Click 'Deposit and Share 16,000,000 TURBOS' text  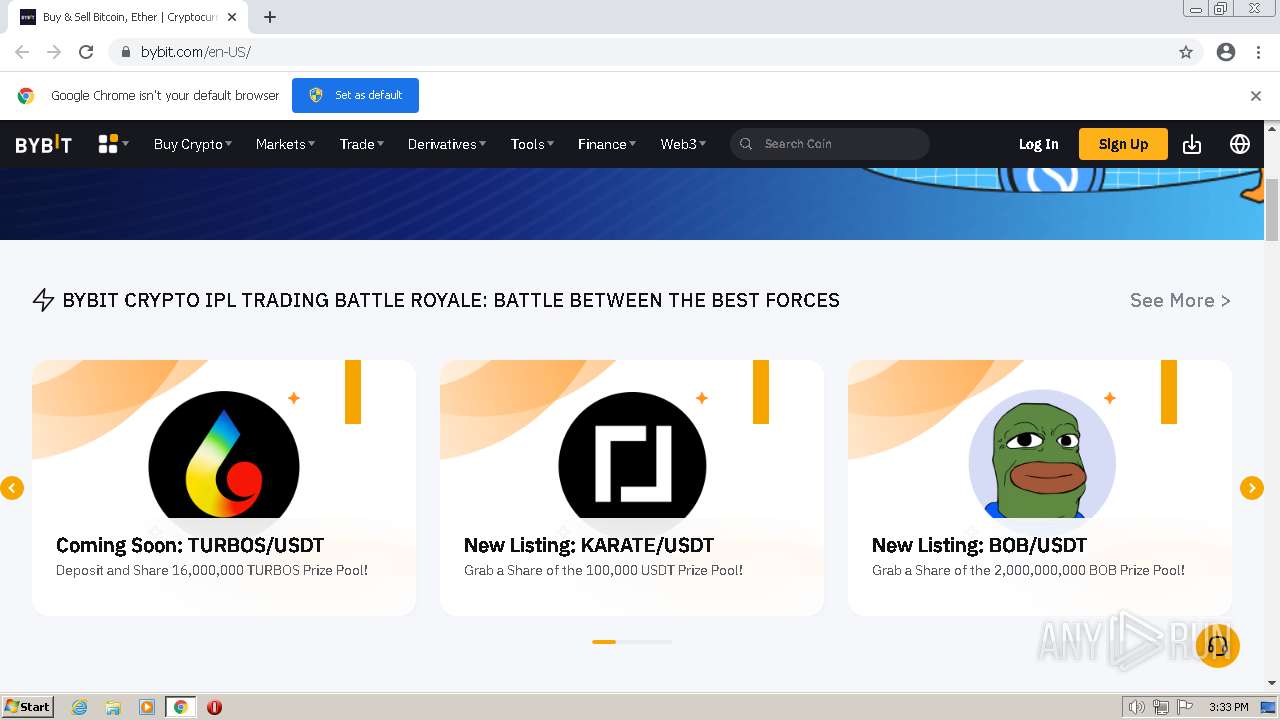pos(178,570)
